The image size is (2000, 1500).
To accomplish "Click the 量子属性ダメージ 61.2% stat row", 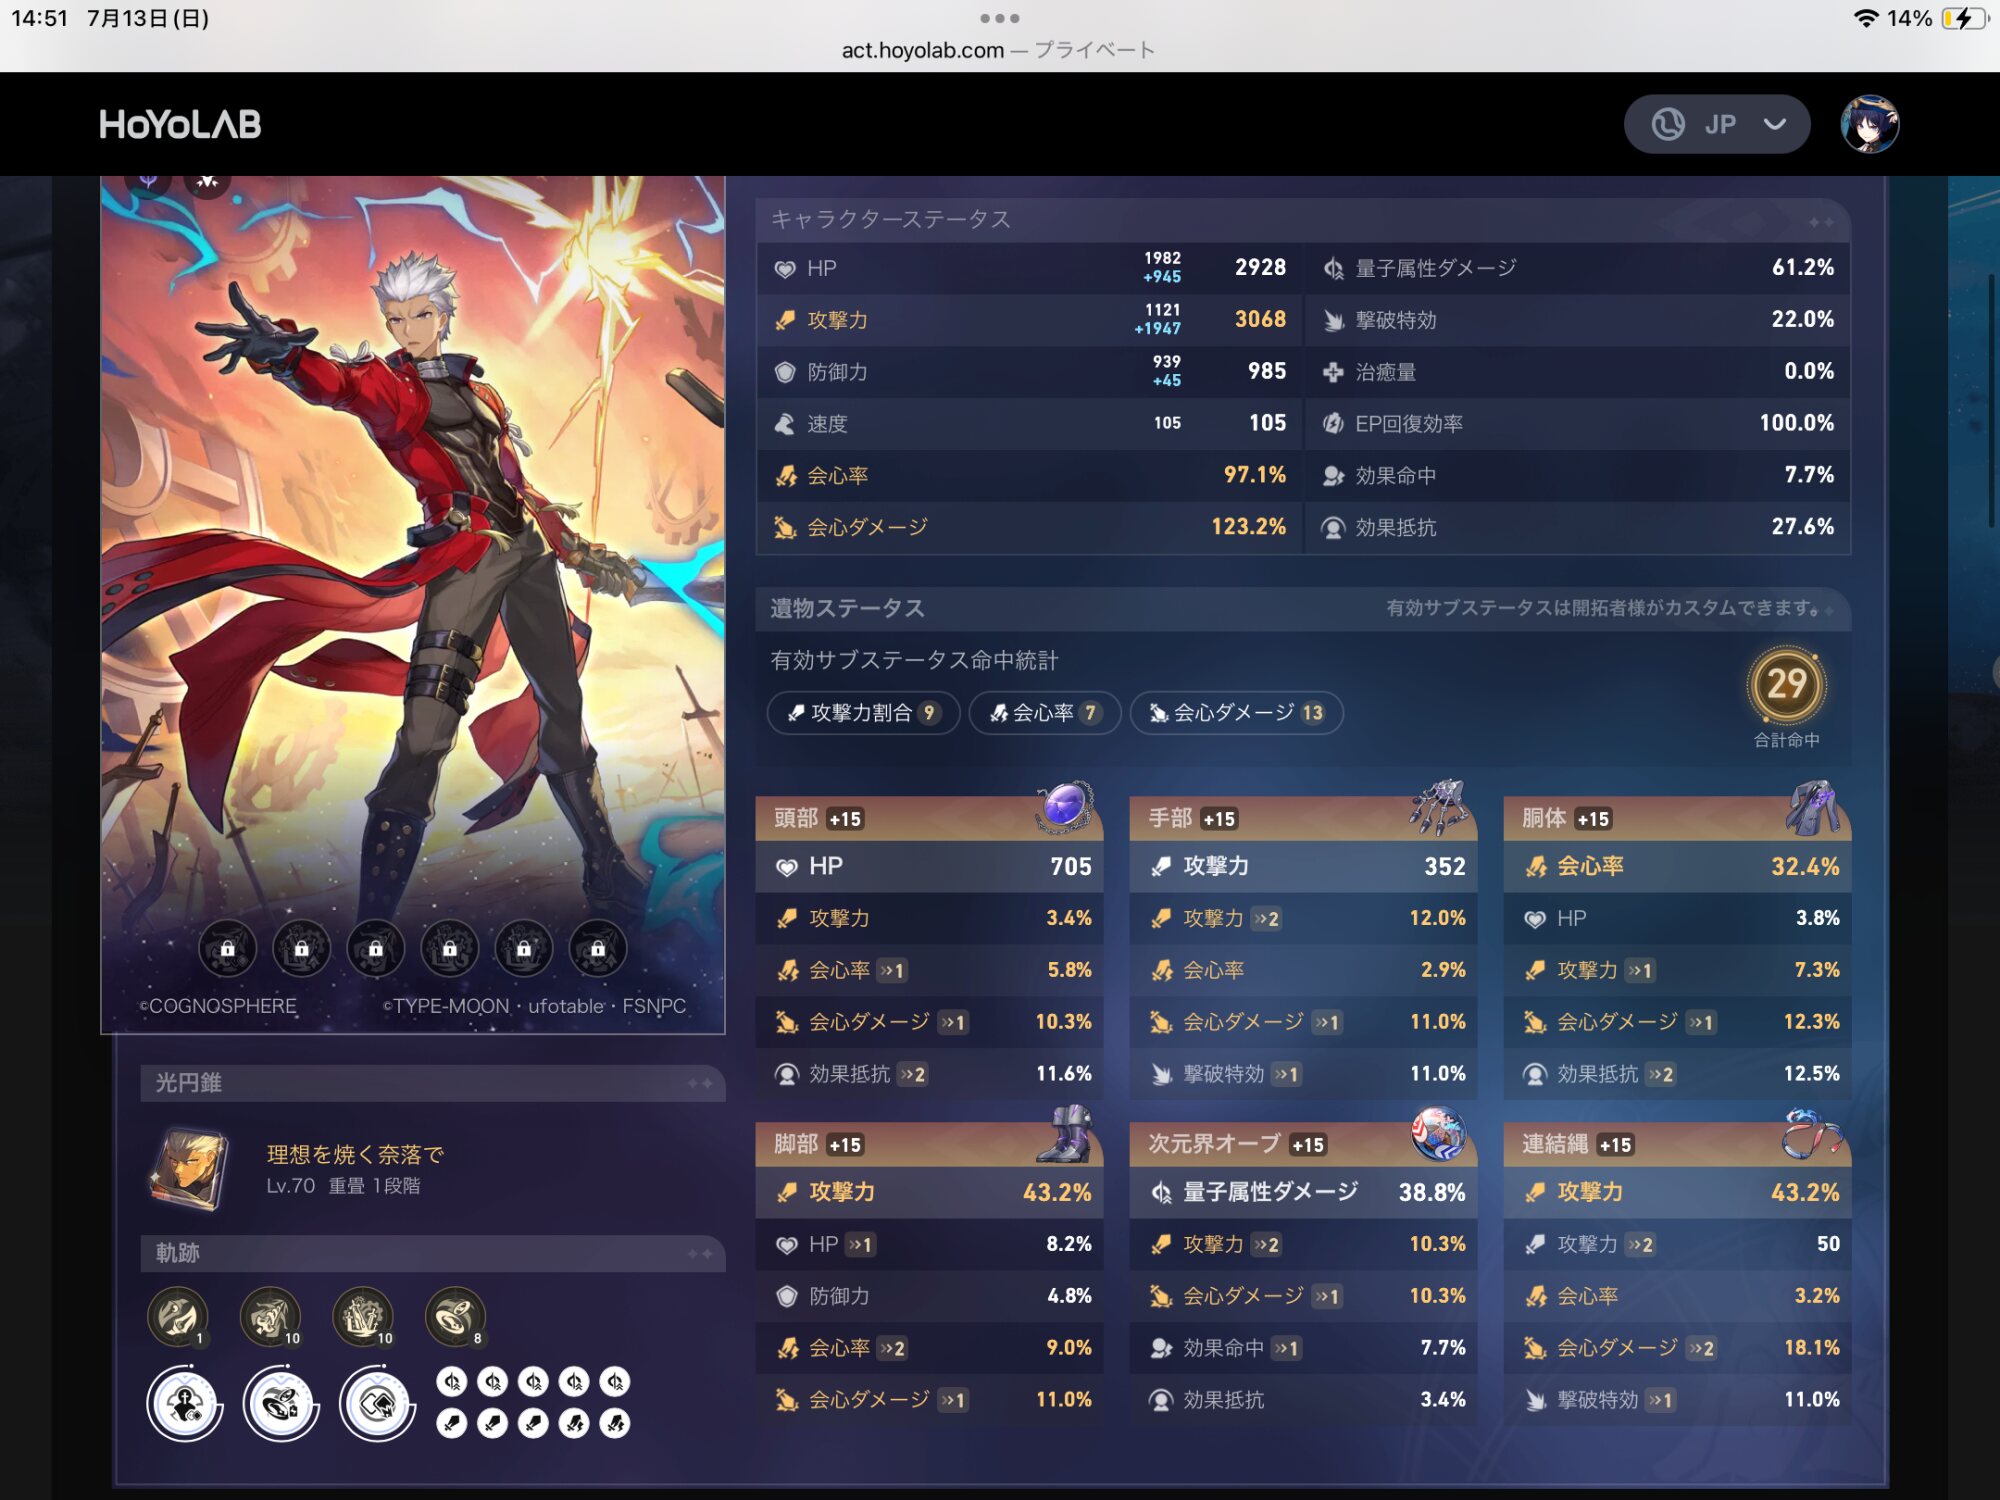I will 1578,268.
